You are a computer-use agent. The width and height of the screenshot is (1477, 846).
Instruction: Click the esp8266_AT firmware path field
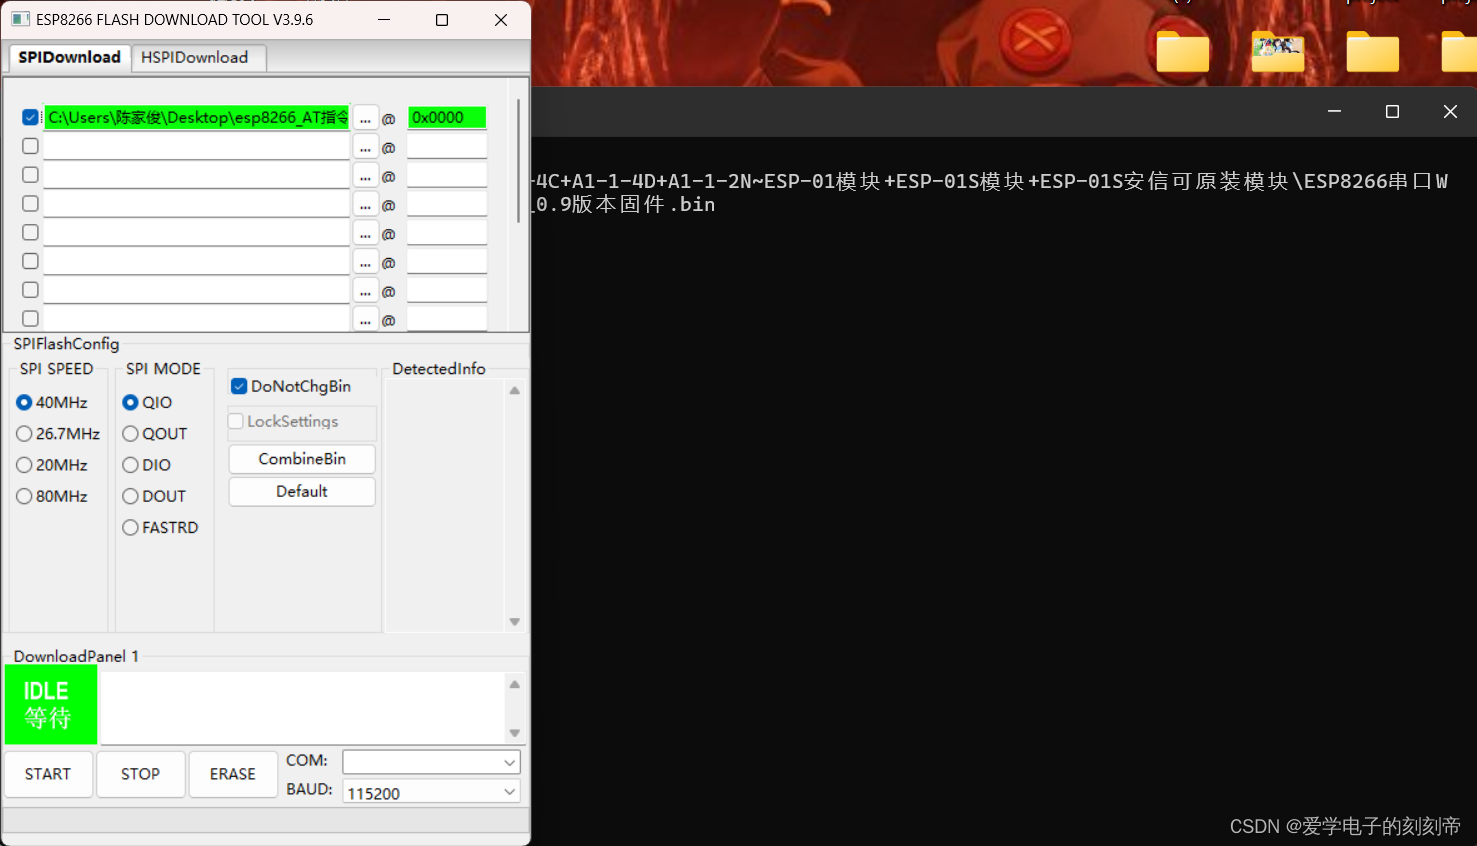pyautogui.click(x=197, y=117)
